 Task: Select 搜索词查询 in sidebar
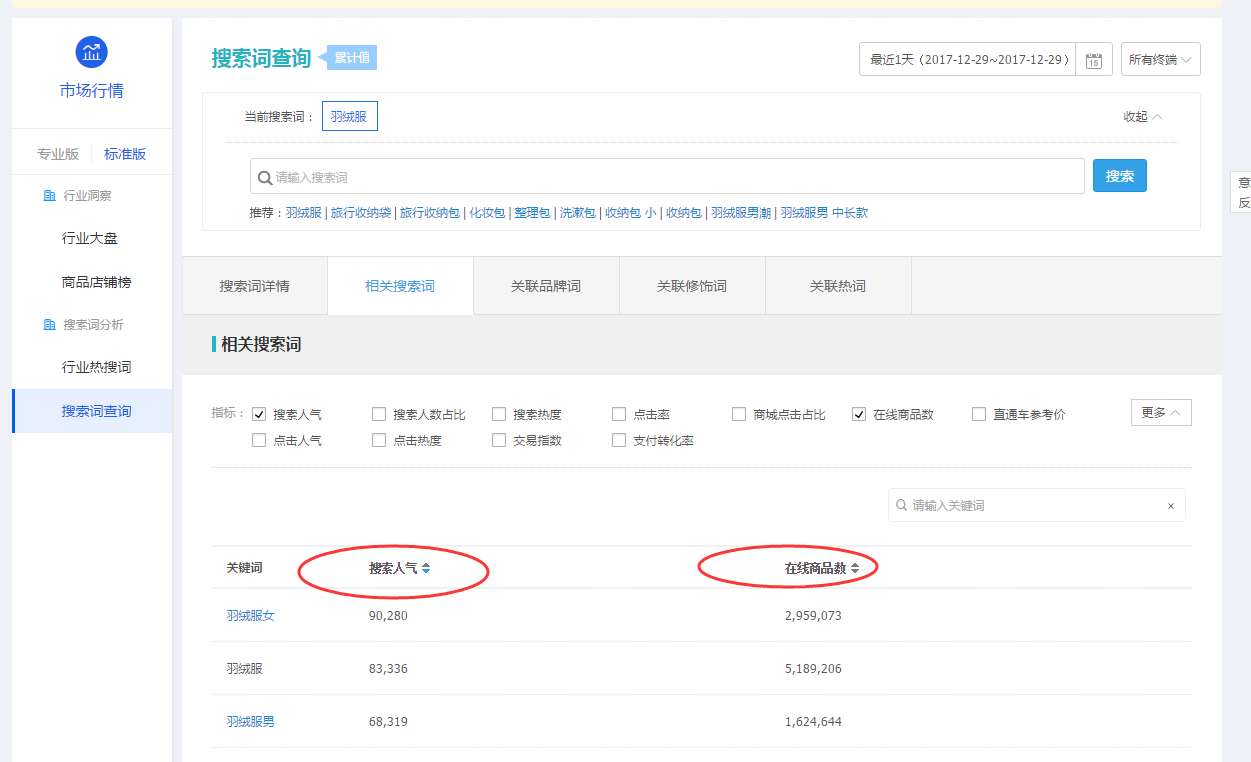92,411
